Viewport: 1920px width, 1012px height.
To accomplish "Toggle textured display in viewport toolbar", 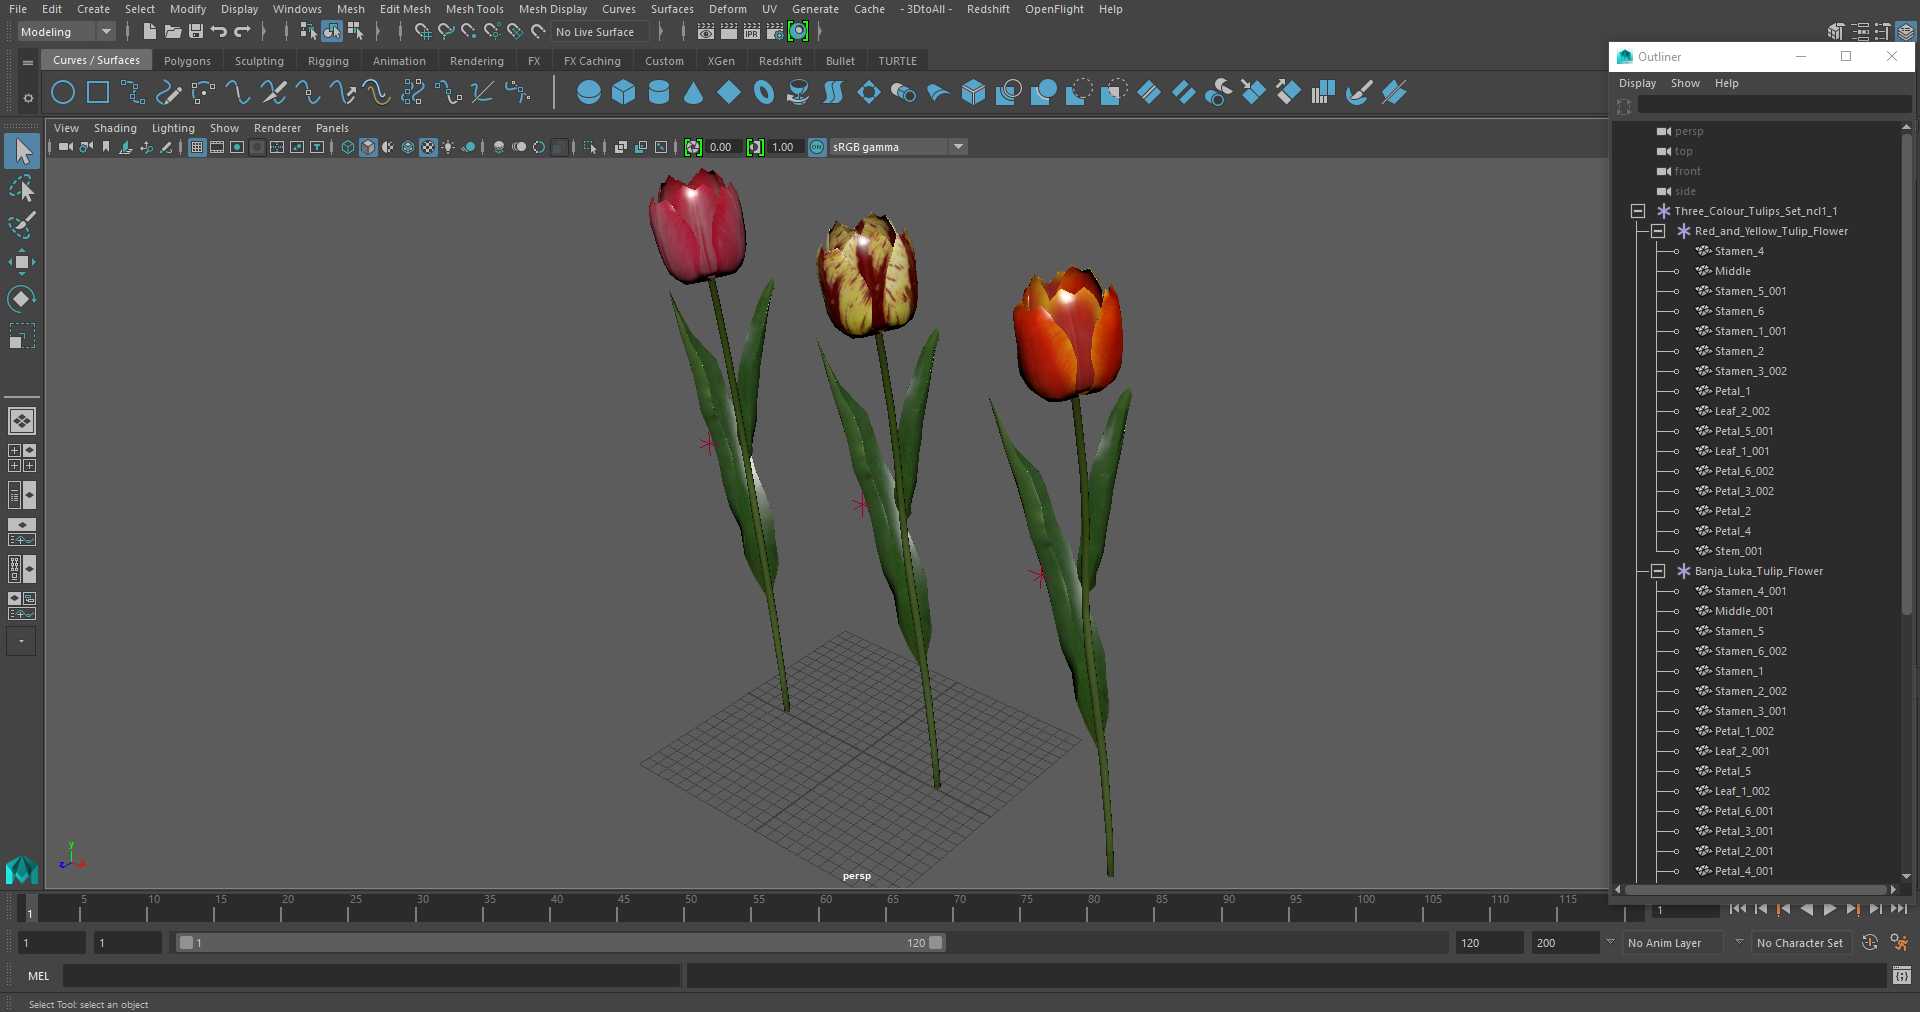I will click(428, 147).
